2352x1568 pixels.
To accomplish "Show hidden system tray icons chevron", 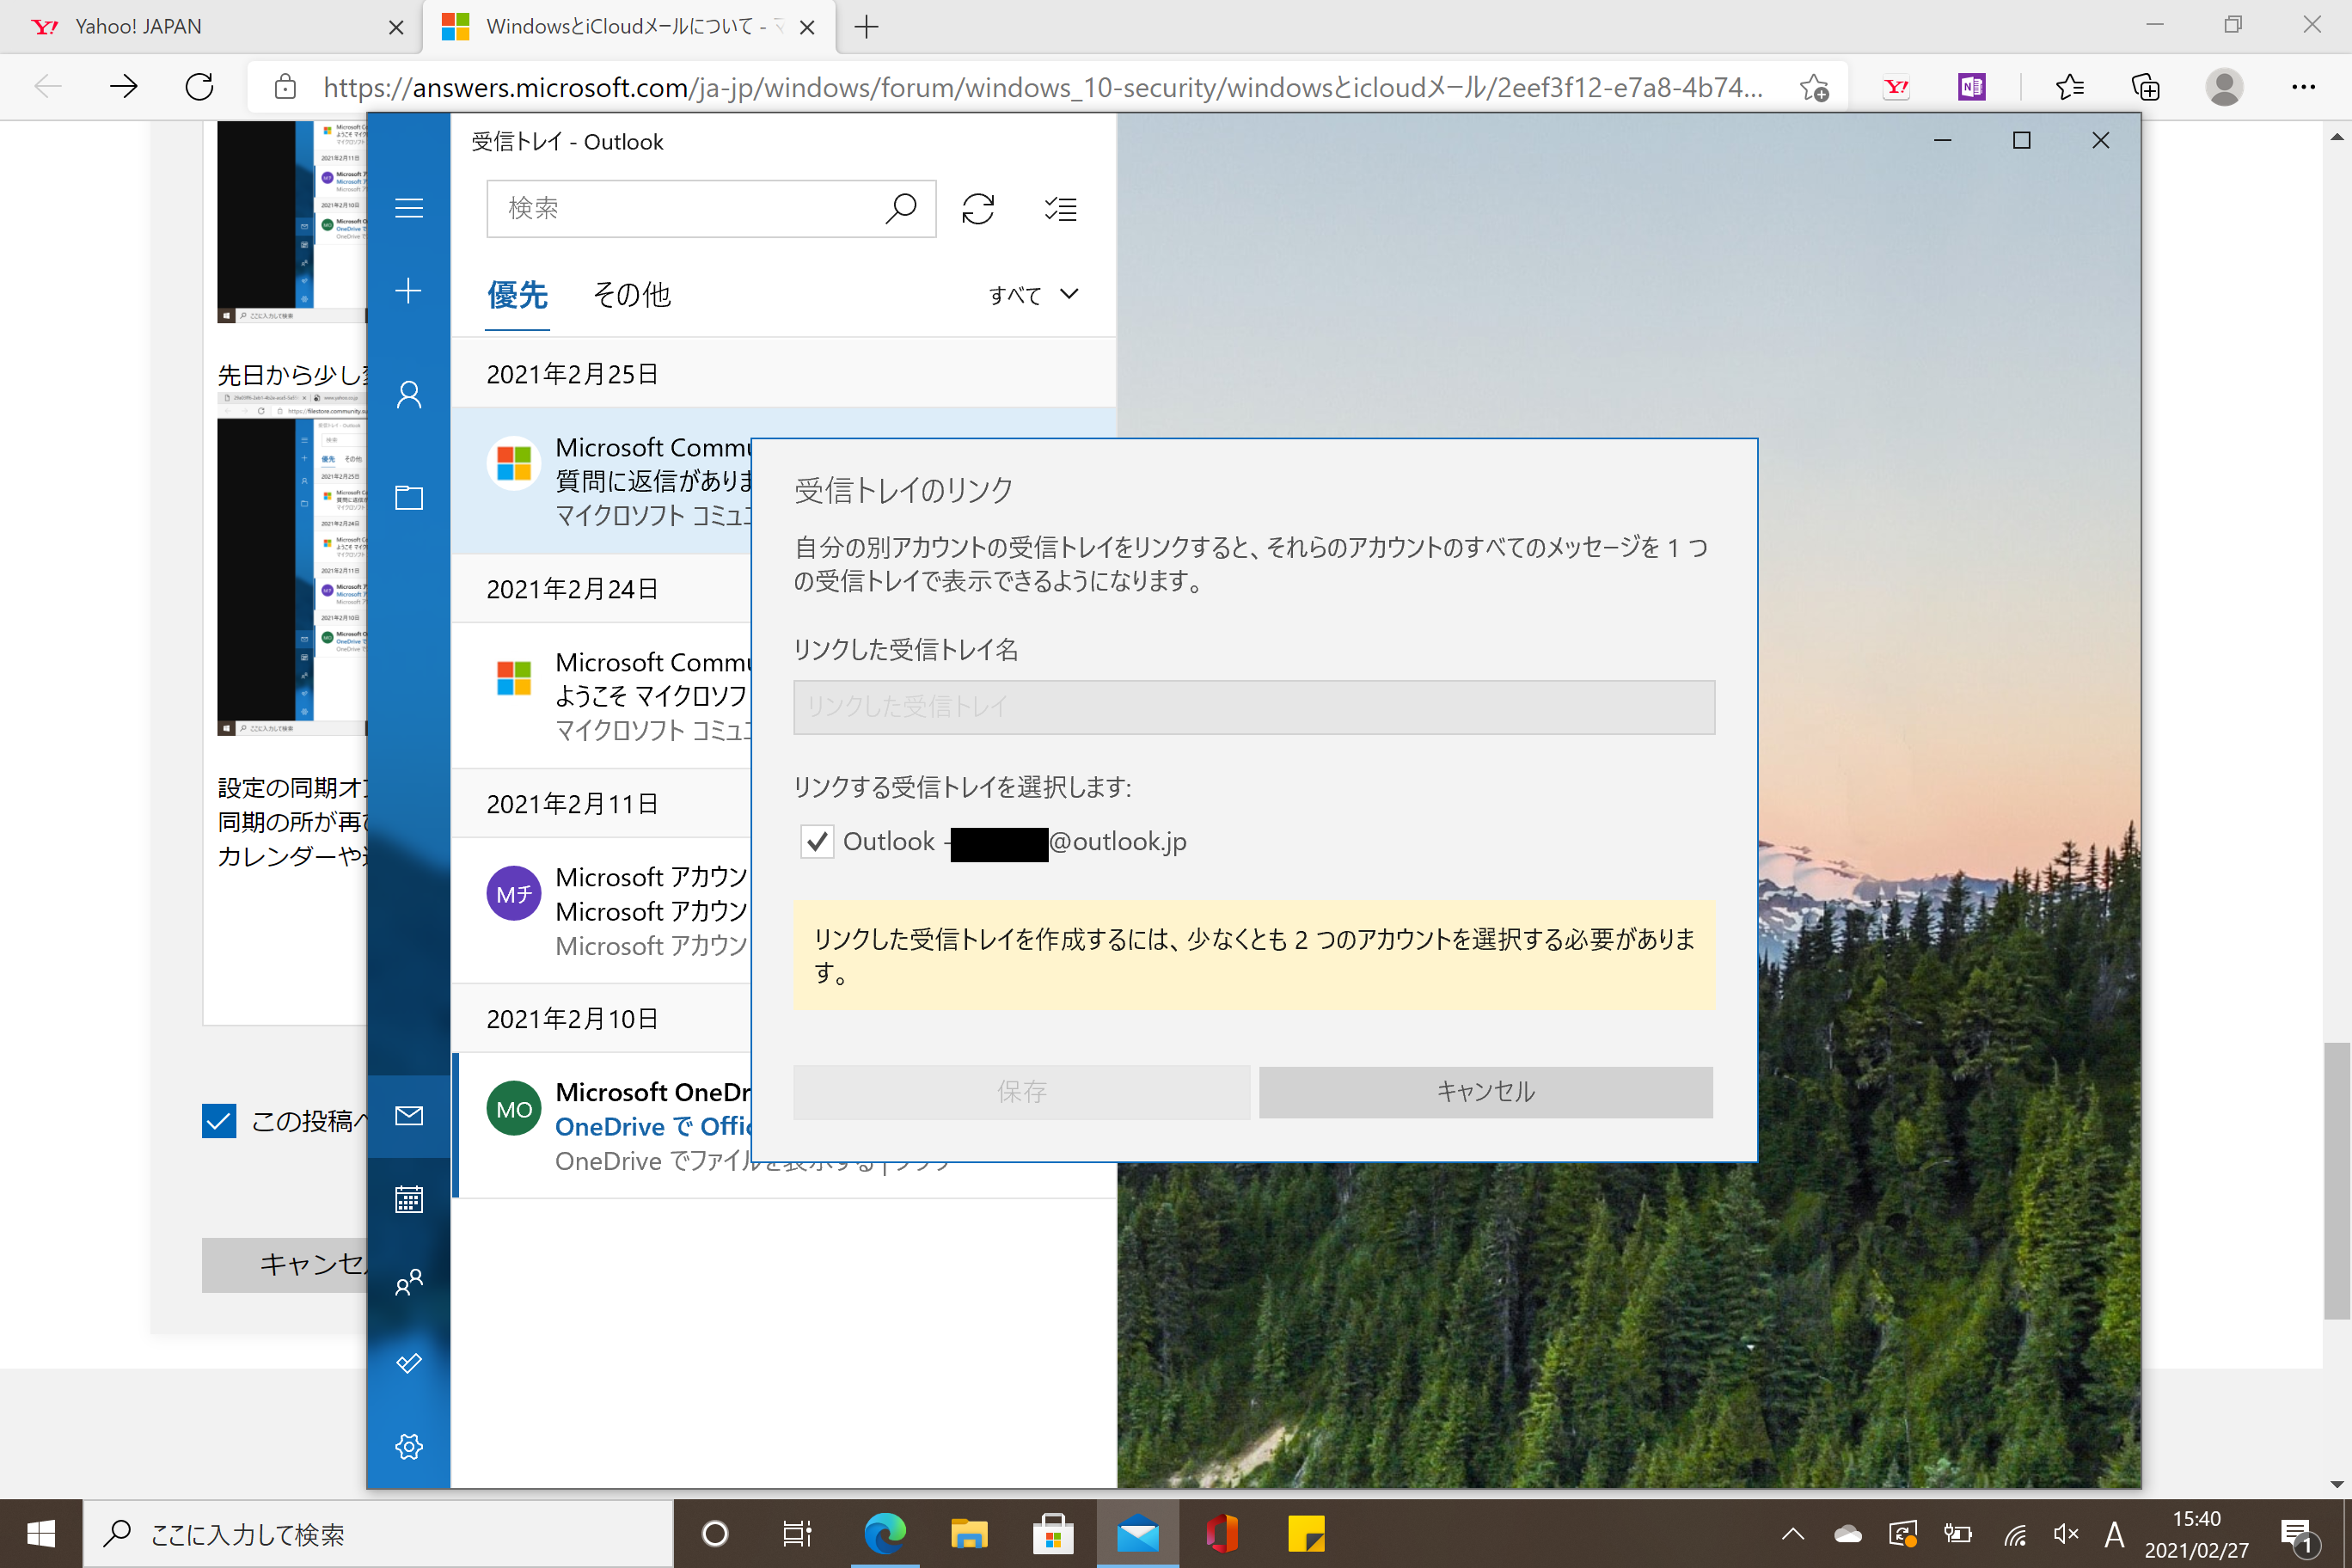I will (1792, 1534).
